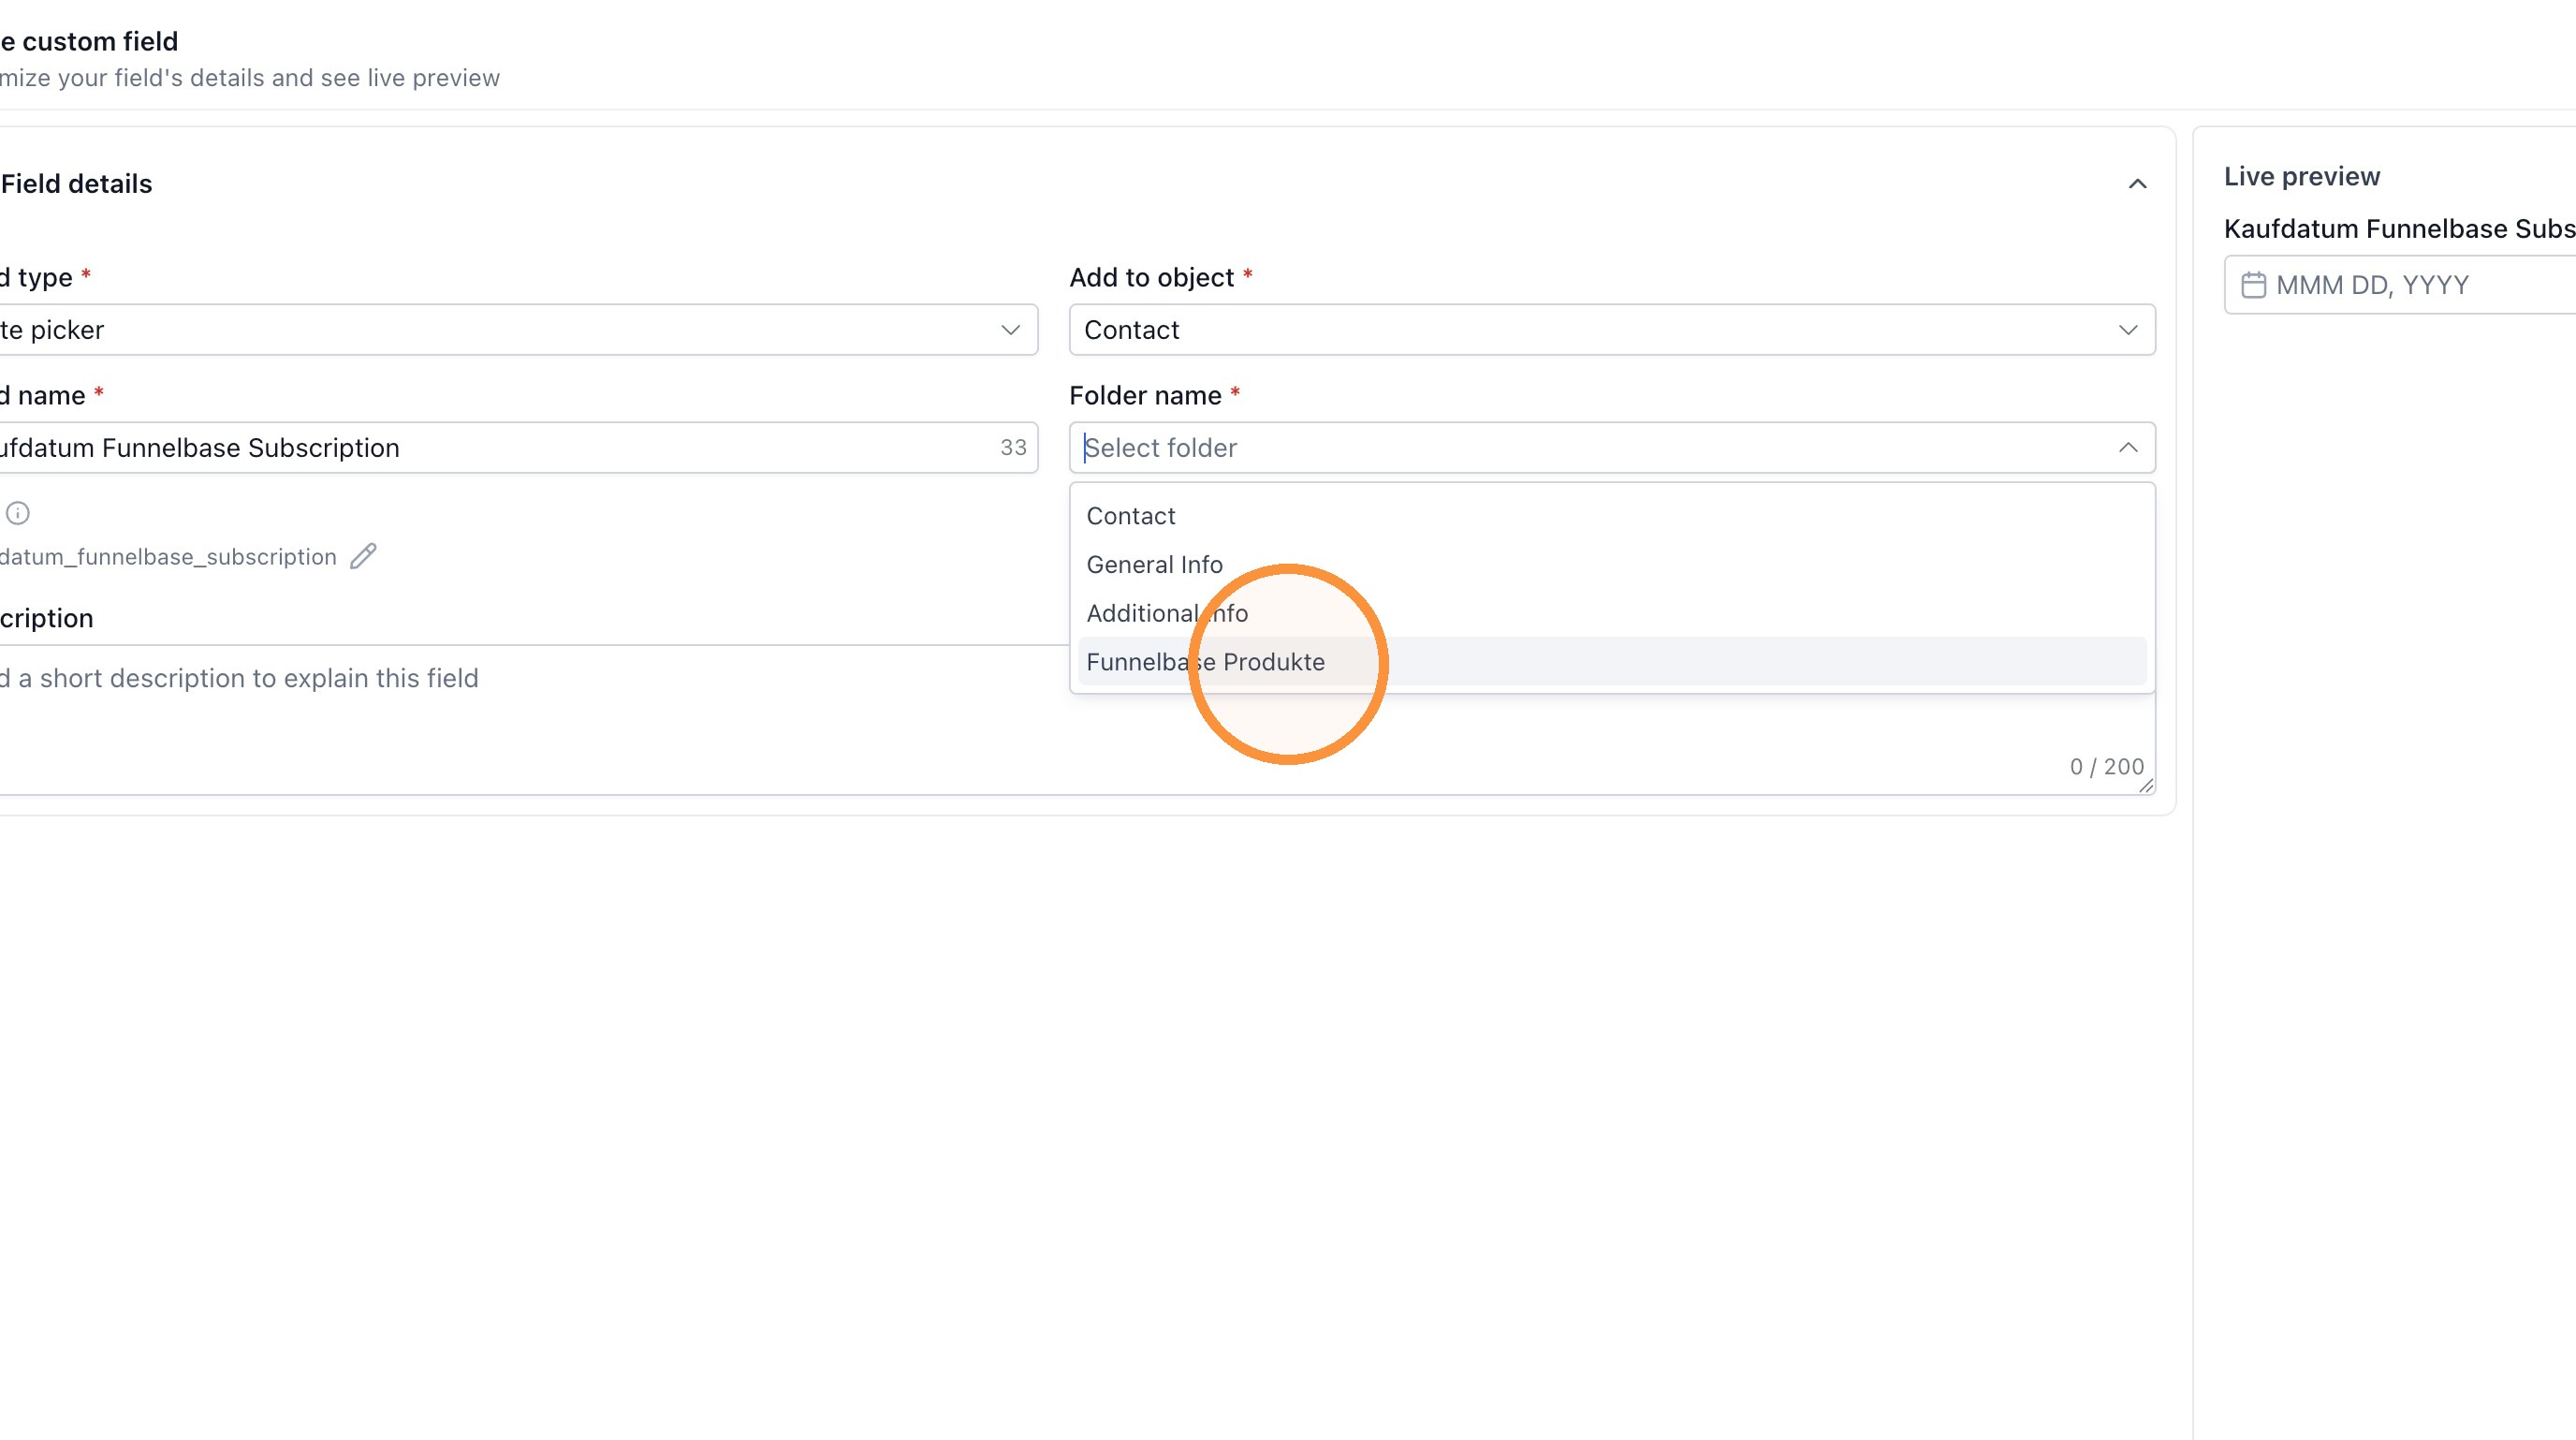
Task: Click the field name input box
Action: (518, 448)
